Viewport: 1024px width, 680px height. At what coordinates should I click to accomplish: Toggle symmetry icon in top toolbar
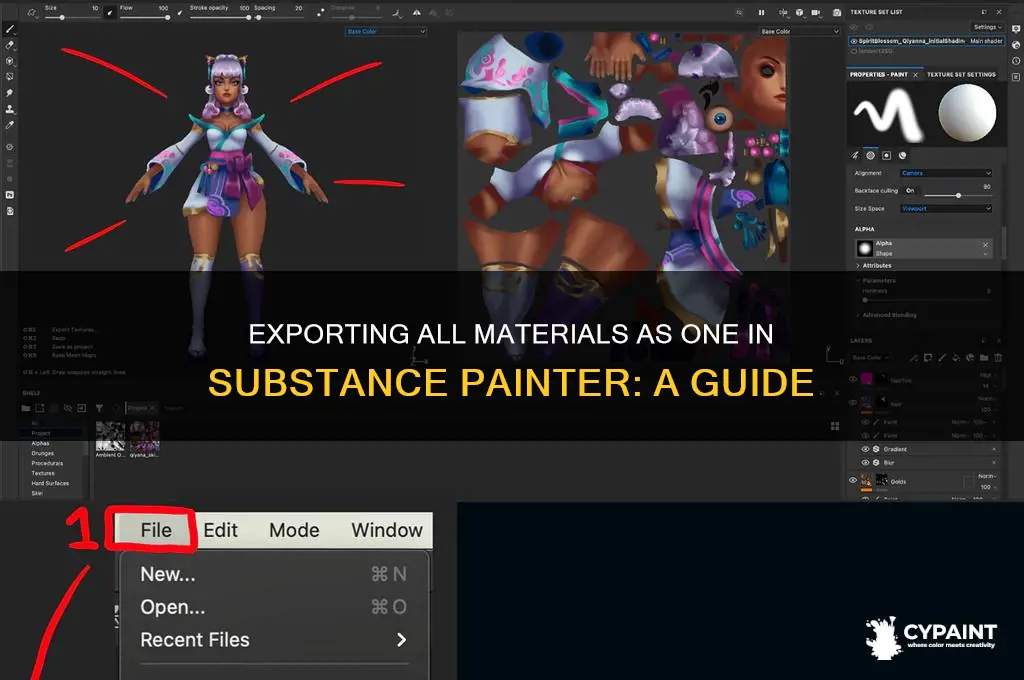[x=416, y=12]
